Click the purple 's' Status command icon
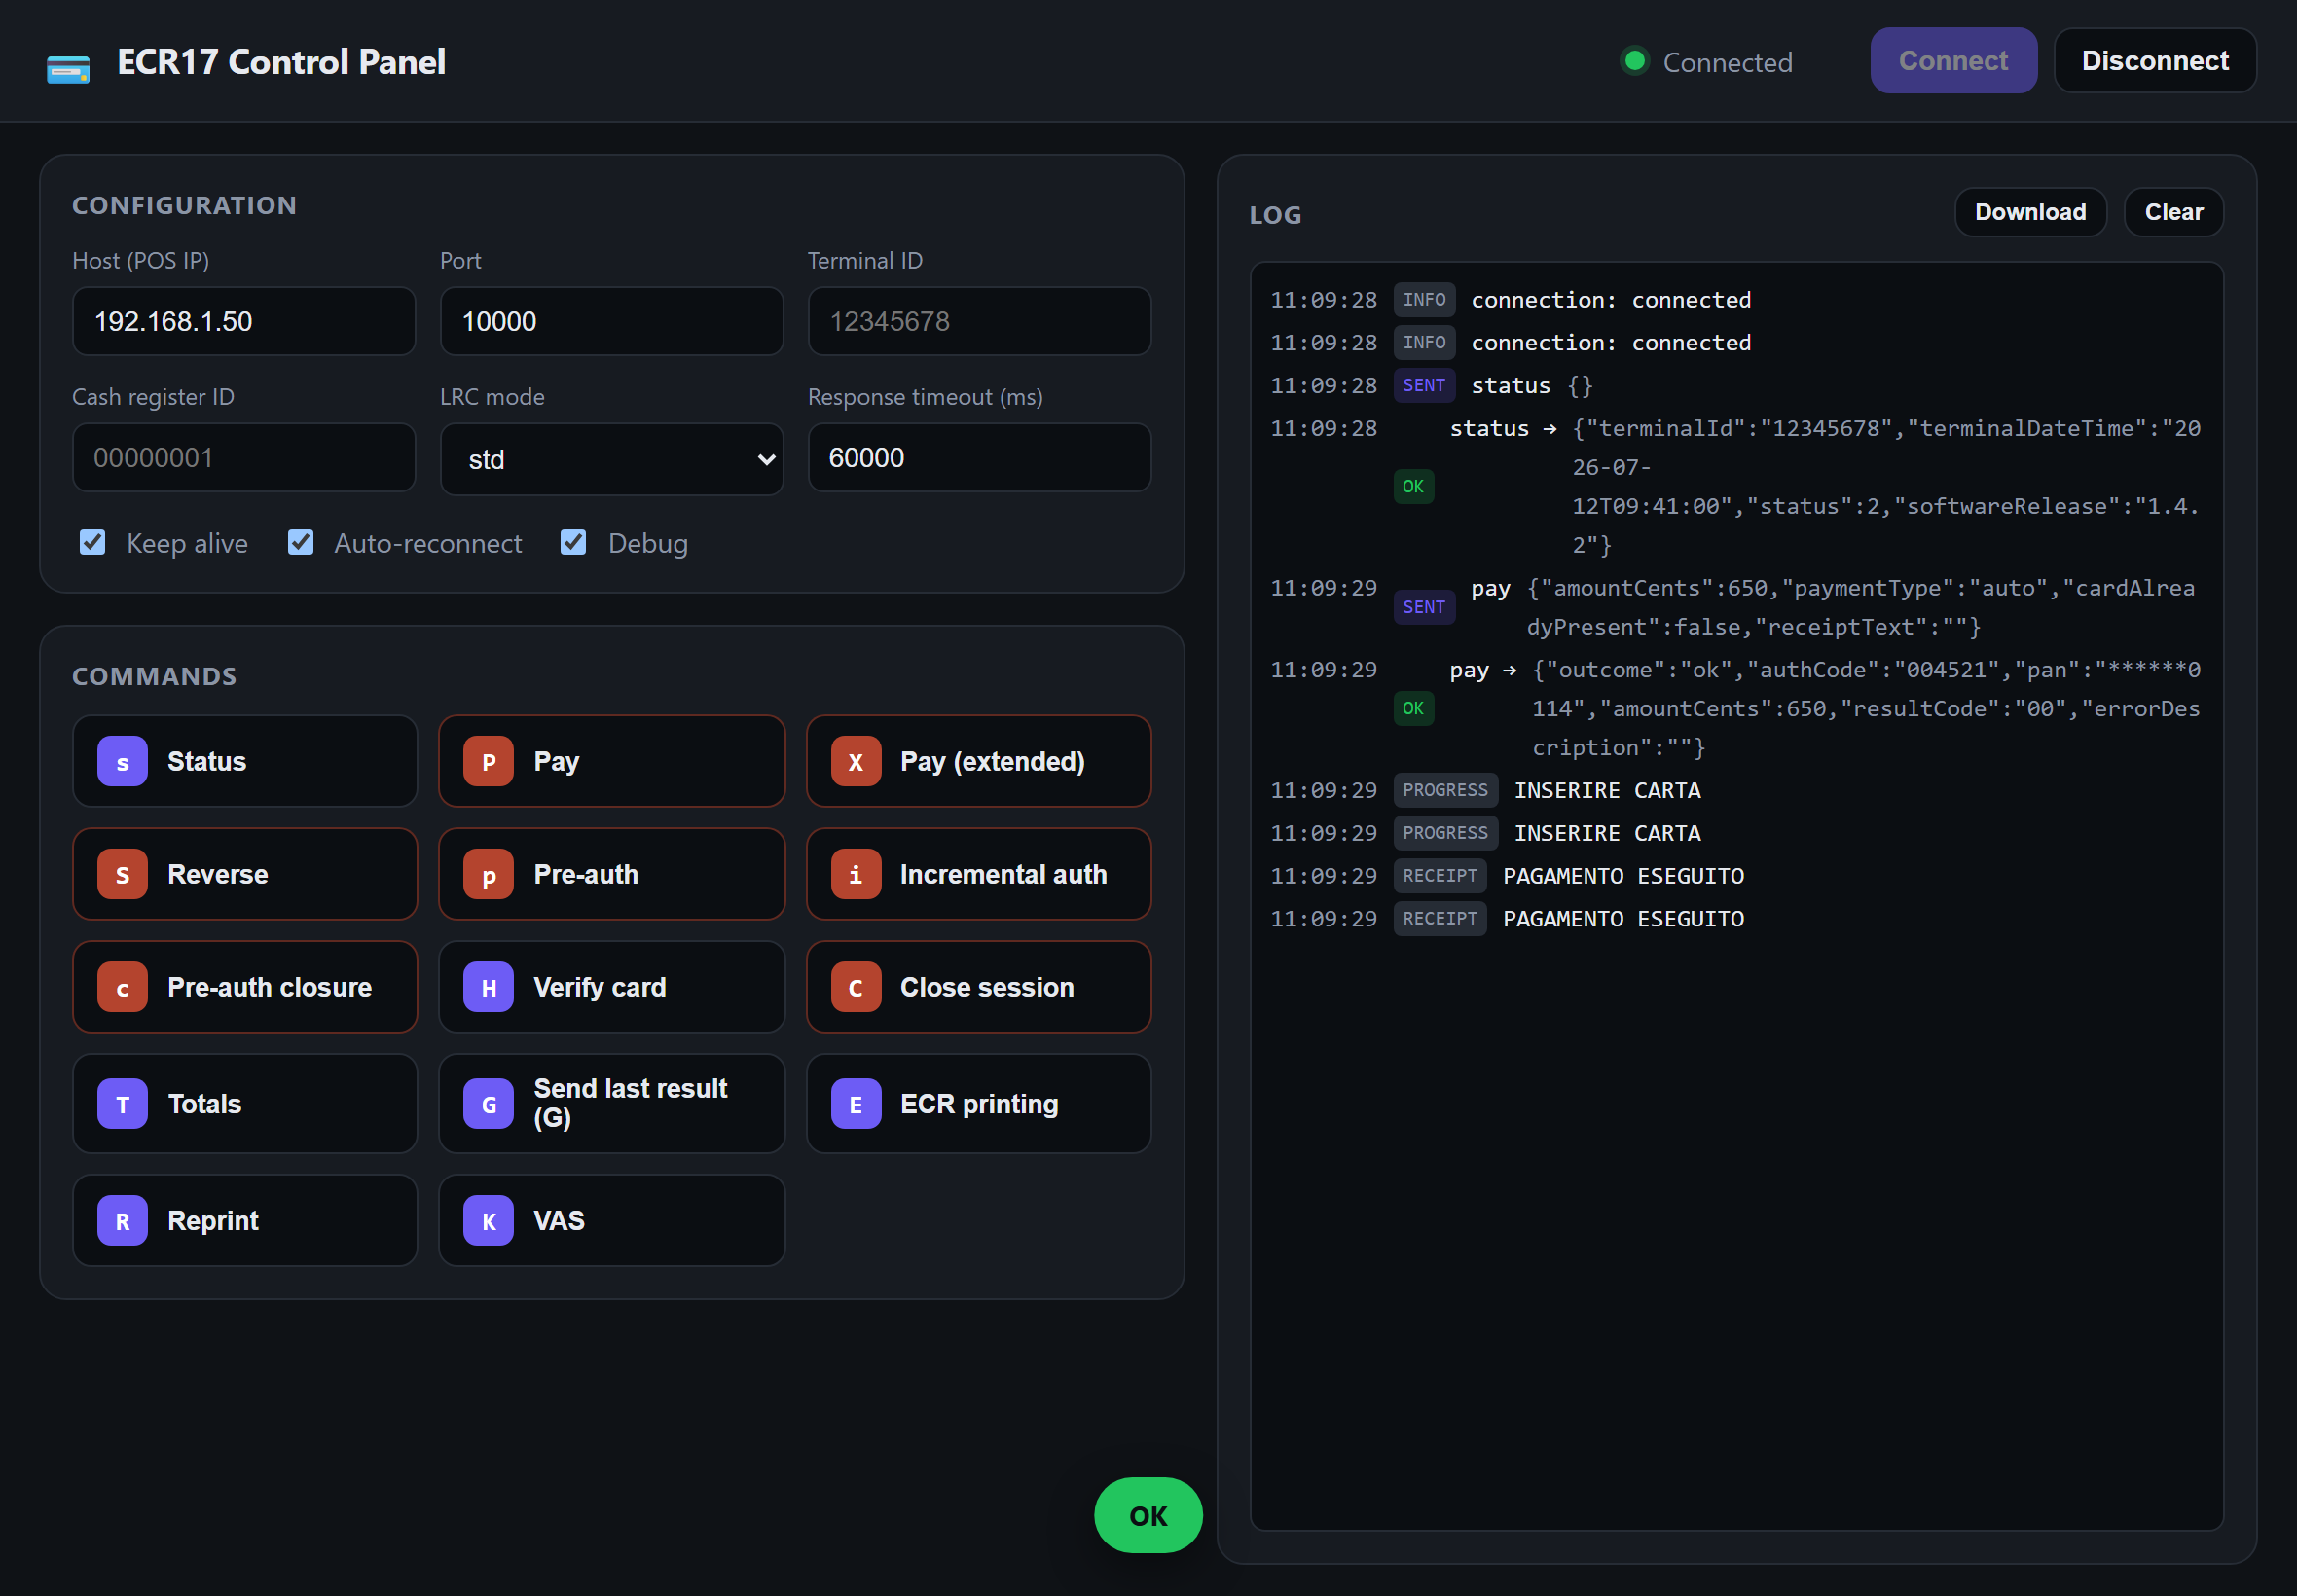 click(122, 761)
